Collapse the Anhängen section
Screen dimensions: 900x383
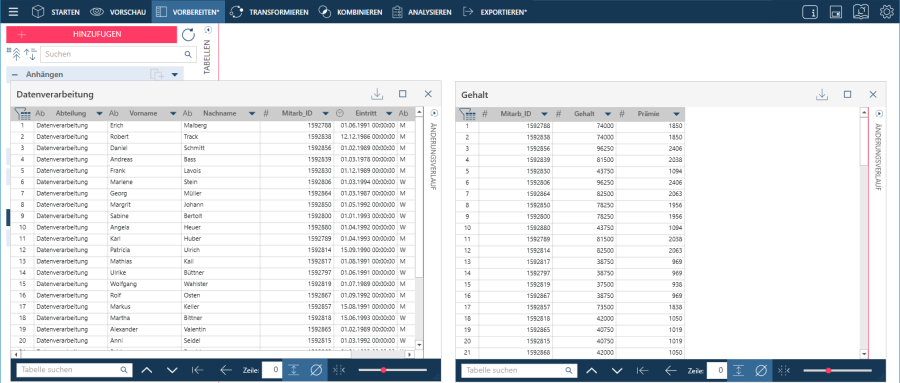click(x=15, y=75)
